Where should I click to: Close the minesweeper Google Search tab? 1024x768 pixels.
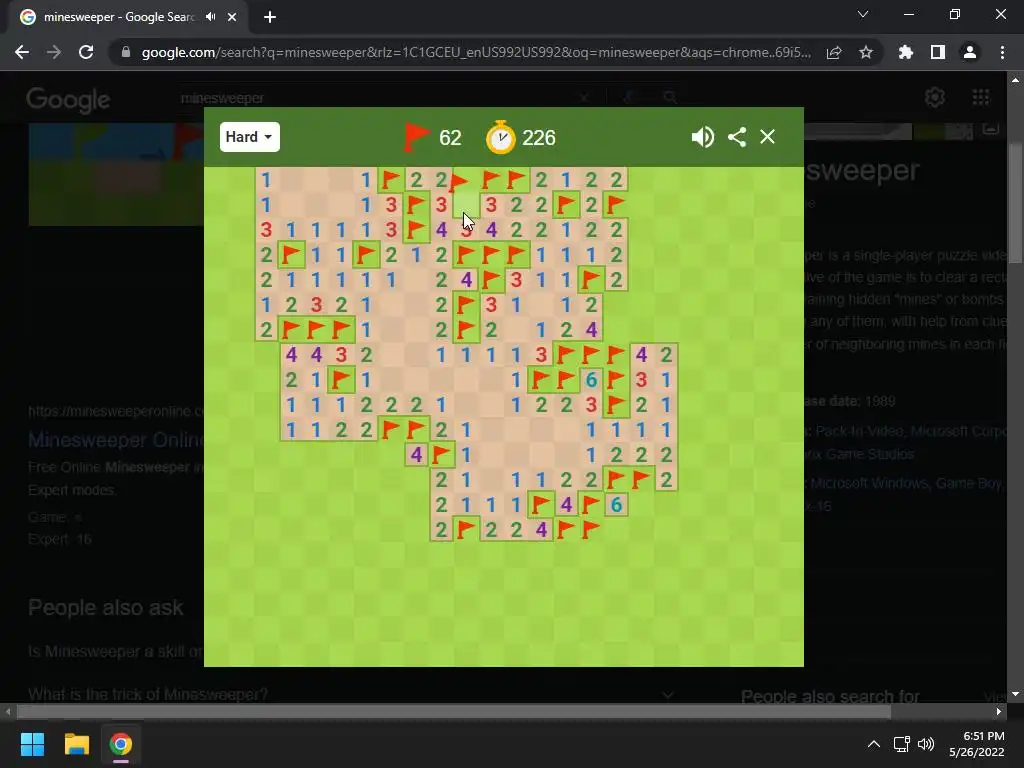tap(232, 17)
